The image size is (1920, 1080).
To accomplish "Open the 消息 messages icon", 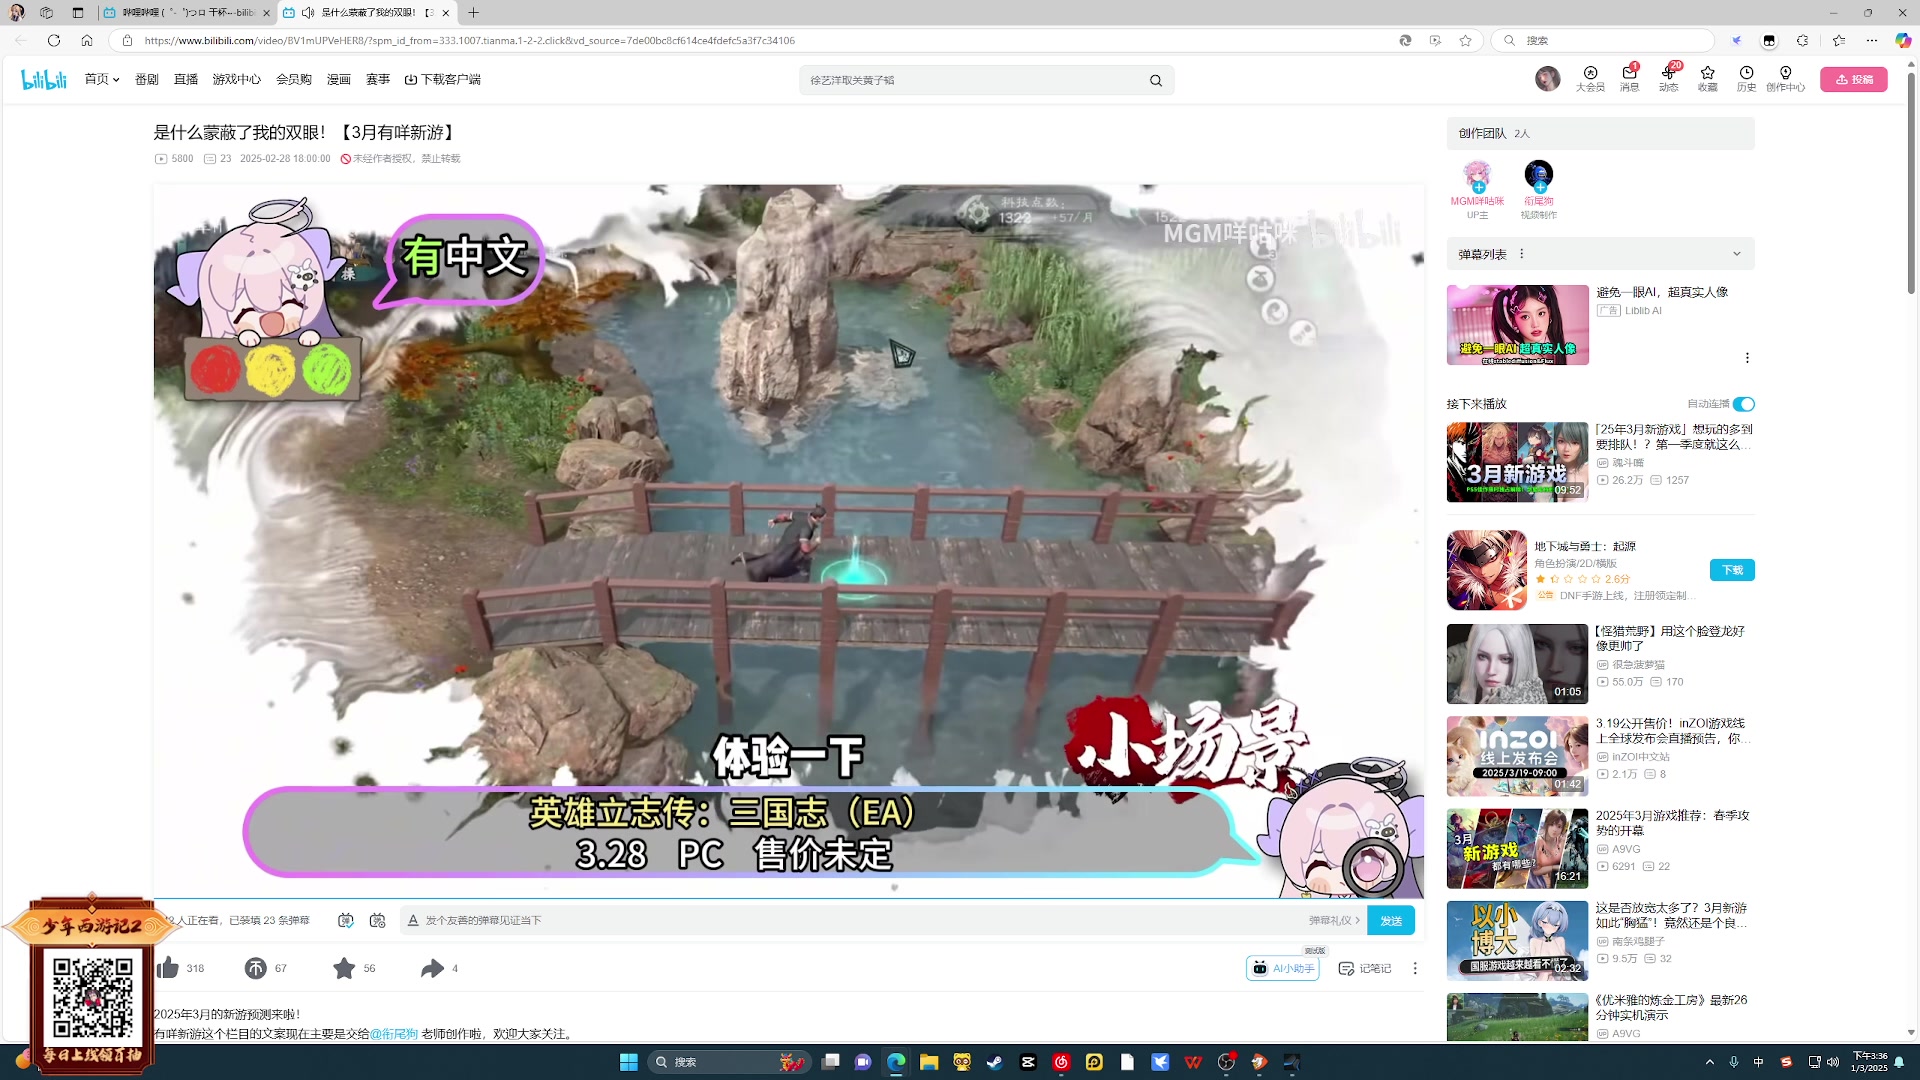I will point(1629,78).
